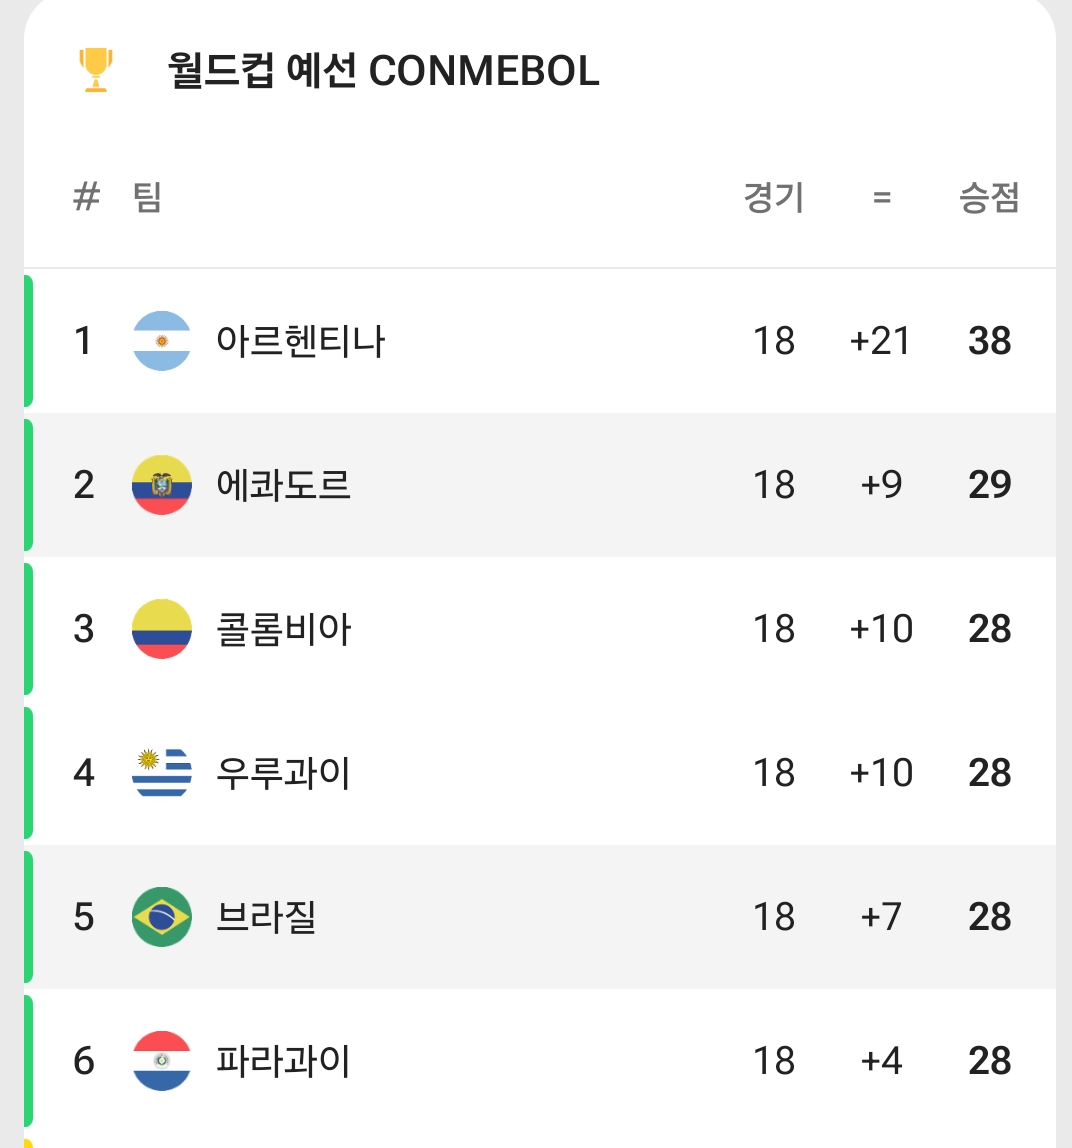Click Ecuador's +9 goal difference

[x=881, y=485]
